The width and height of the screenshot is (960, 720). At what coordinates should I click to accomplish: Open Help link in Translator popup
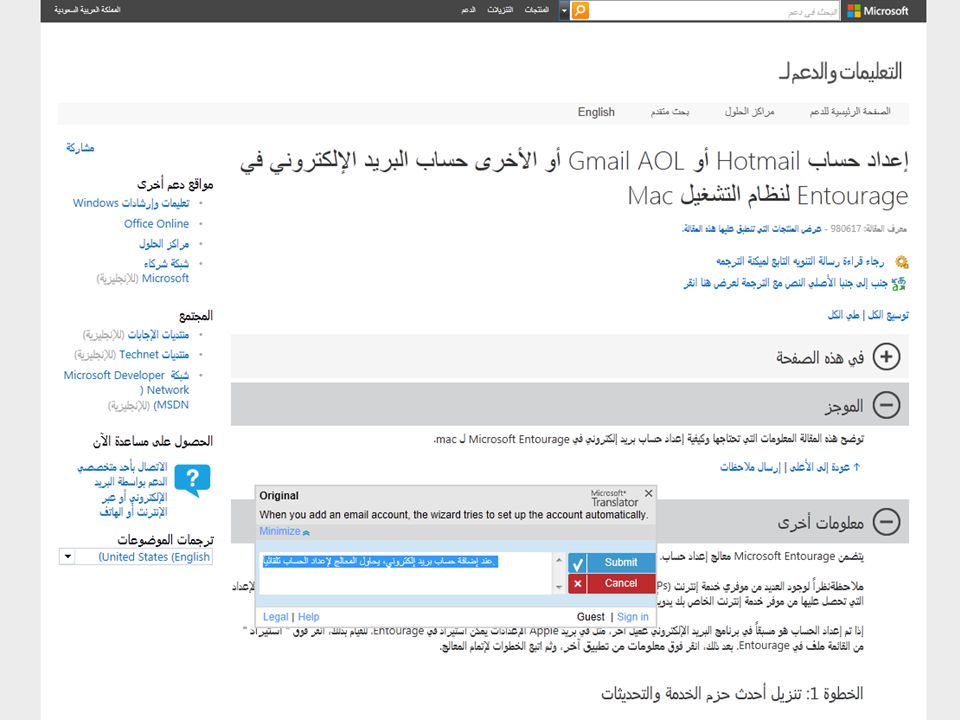[309, 617]
